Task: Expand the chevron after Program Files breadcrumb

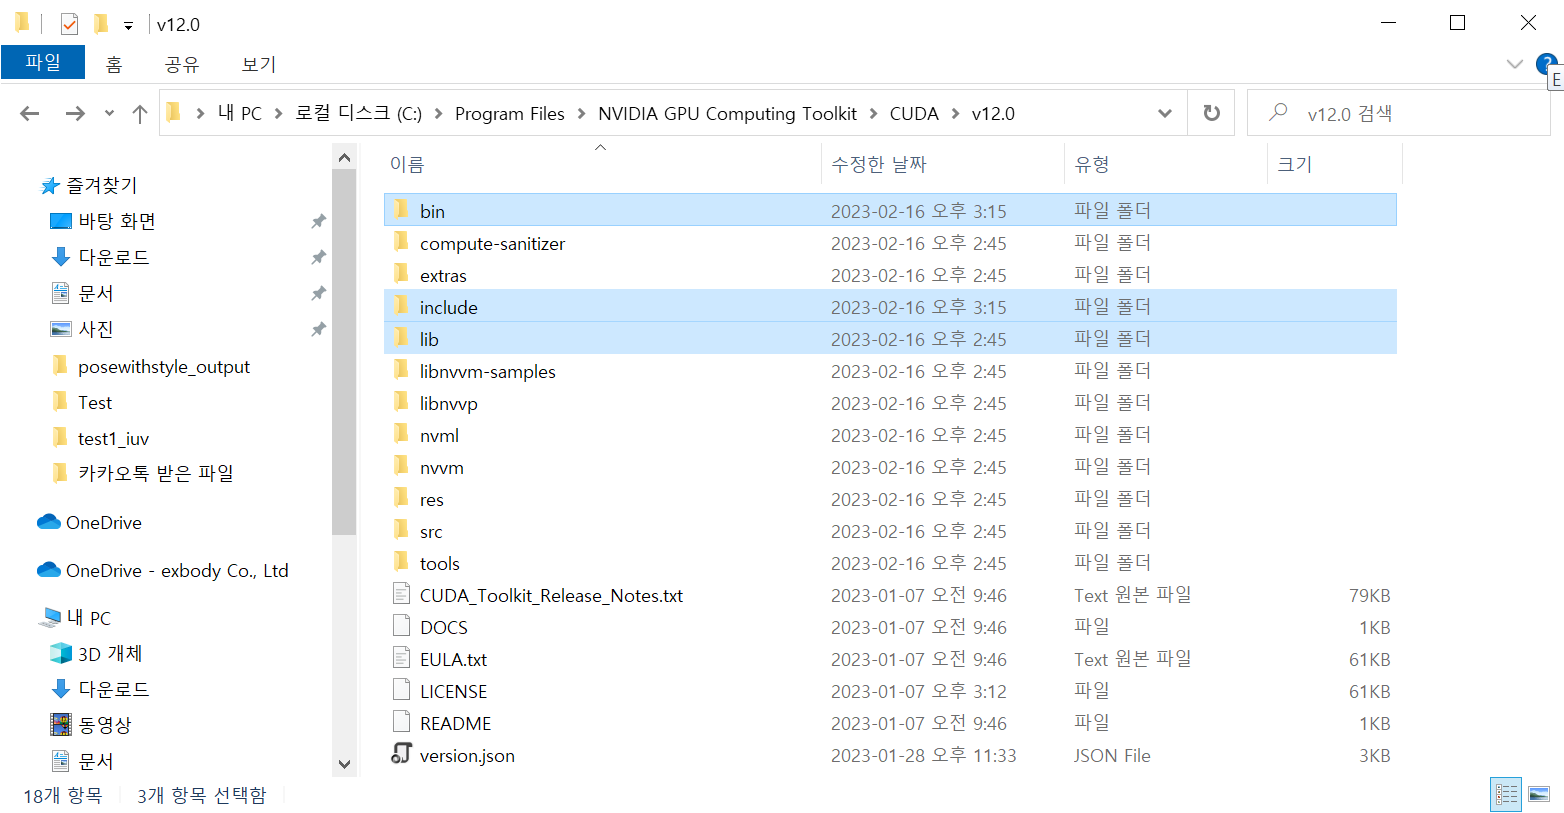Action: point(582,114)
